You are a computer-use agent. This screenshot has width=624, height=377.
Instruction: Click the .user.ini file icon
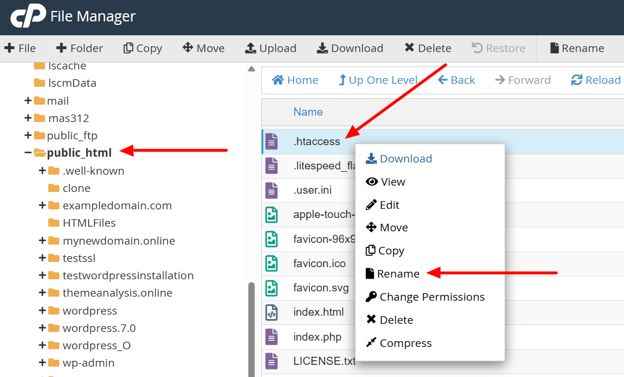coord(271,190)
